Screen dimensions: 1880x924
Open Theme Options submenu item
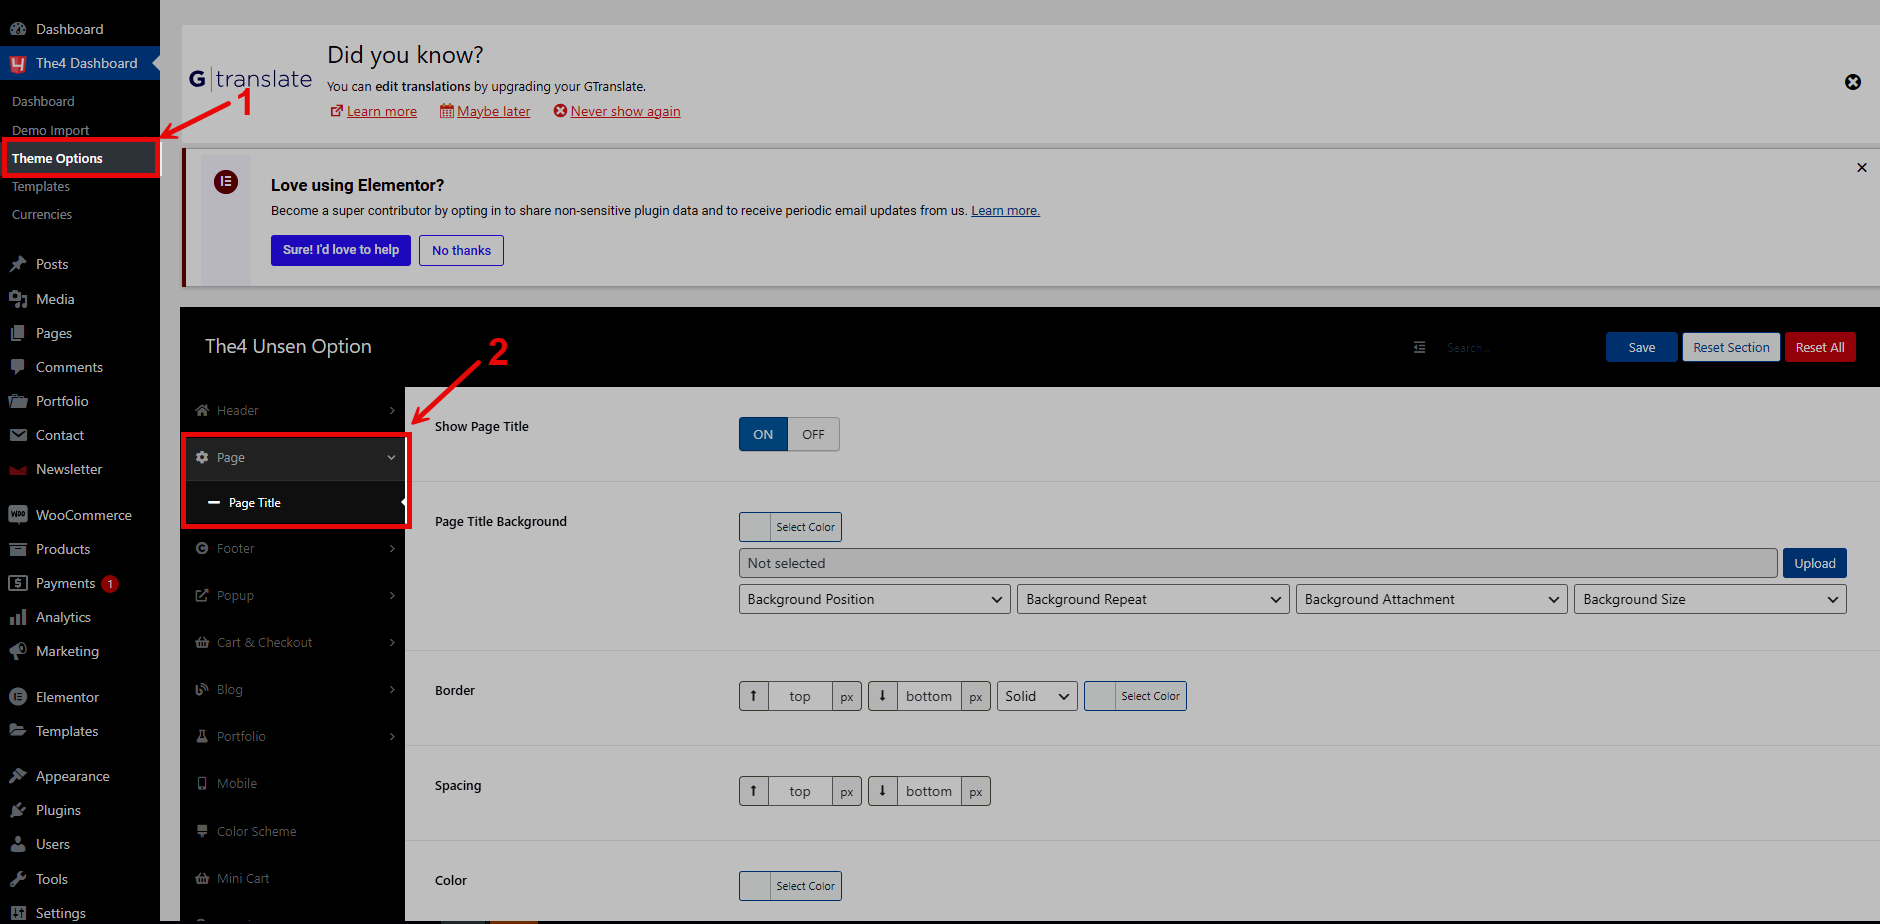click(80, 158)
